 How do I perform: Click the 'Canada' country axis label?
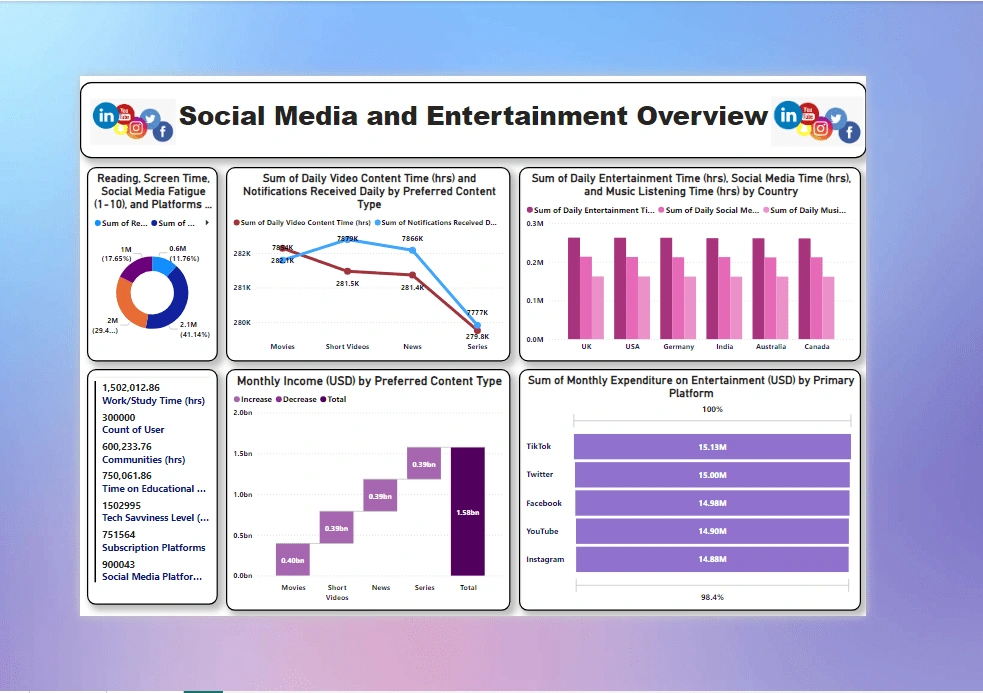[x=817, y=346]
